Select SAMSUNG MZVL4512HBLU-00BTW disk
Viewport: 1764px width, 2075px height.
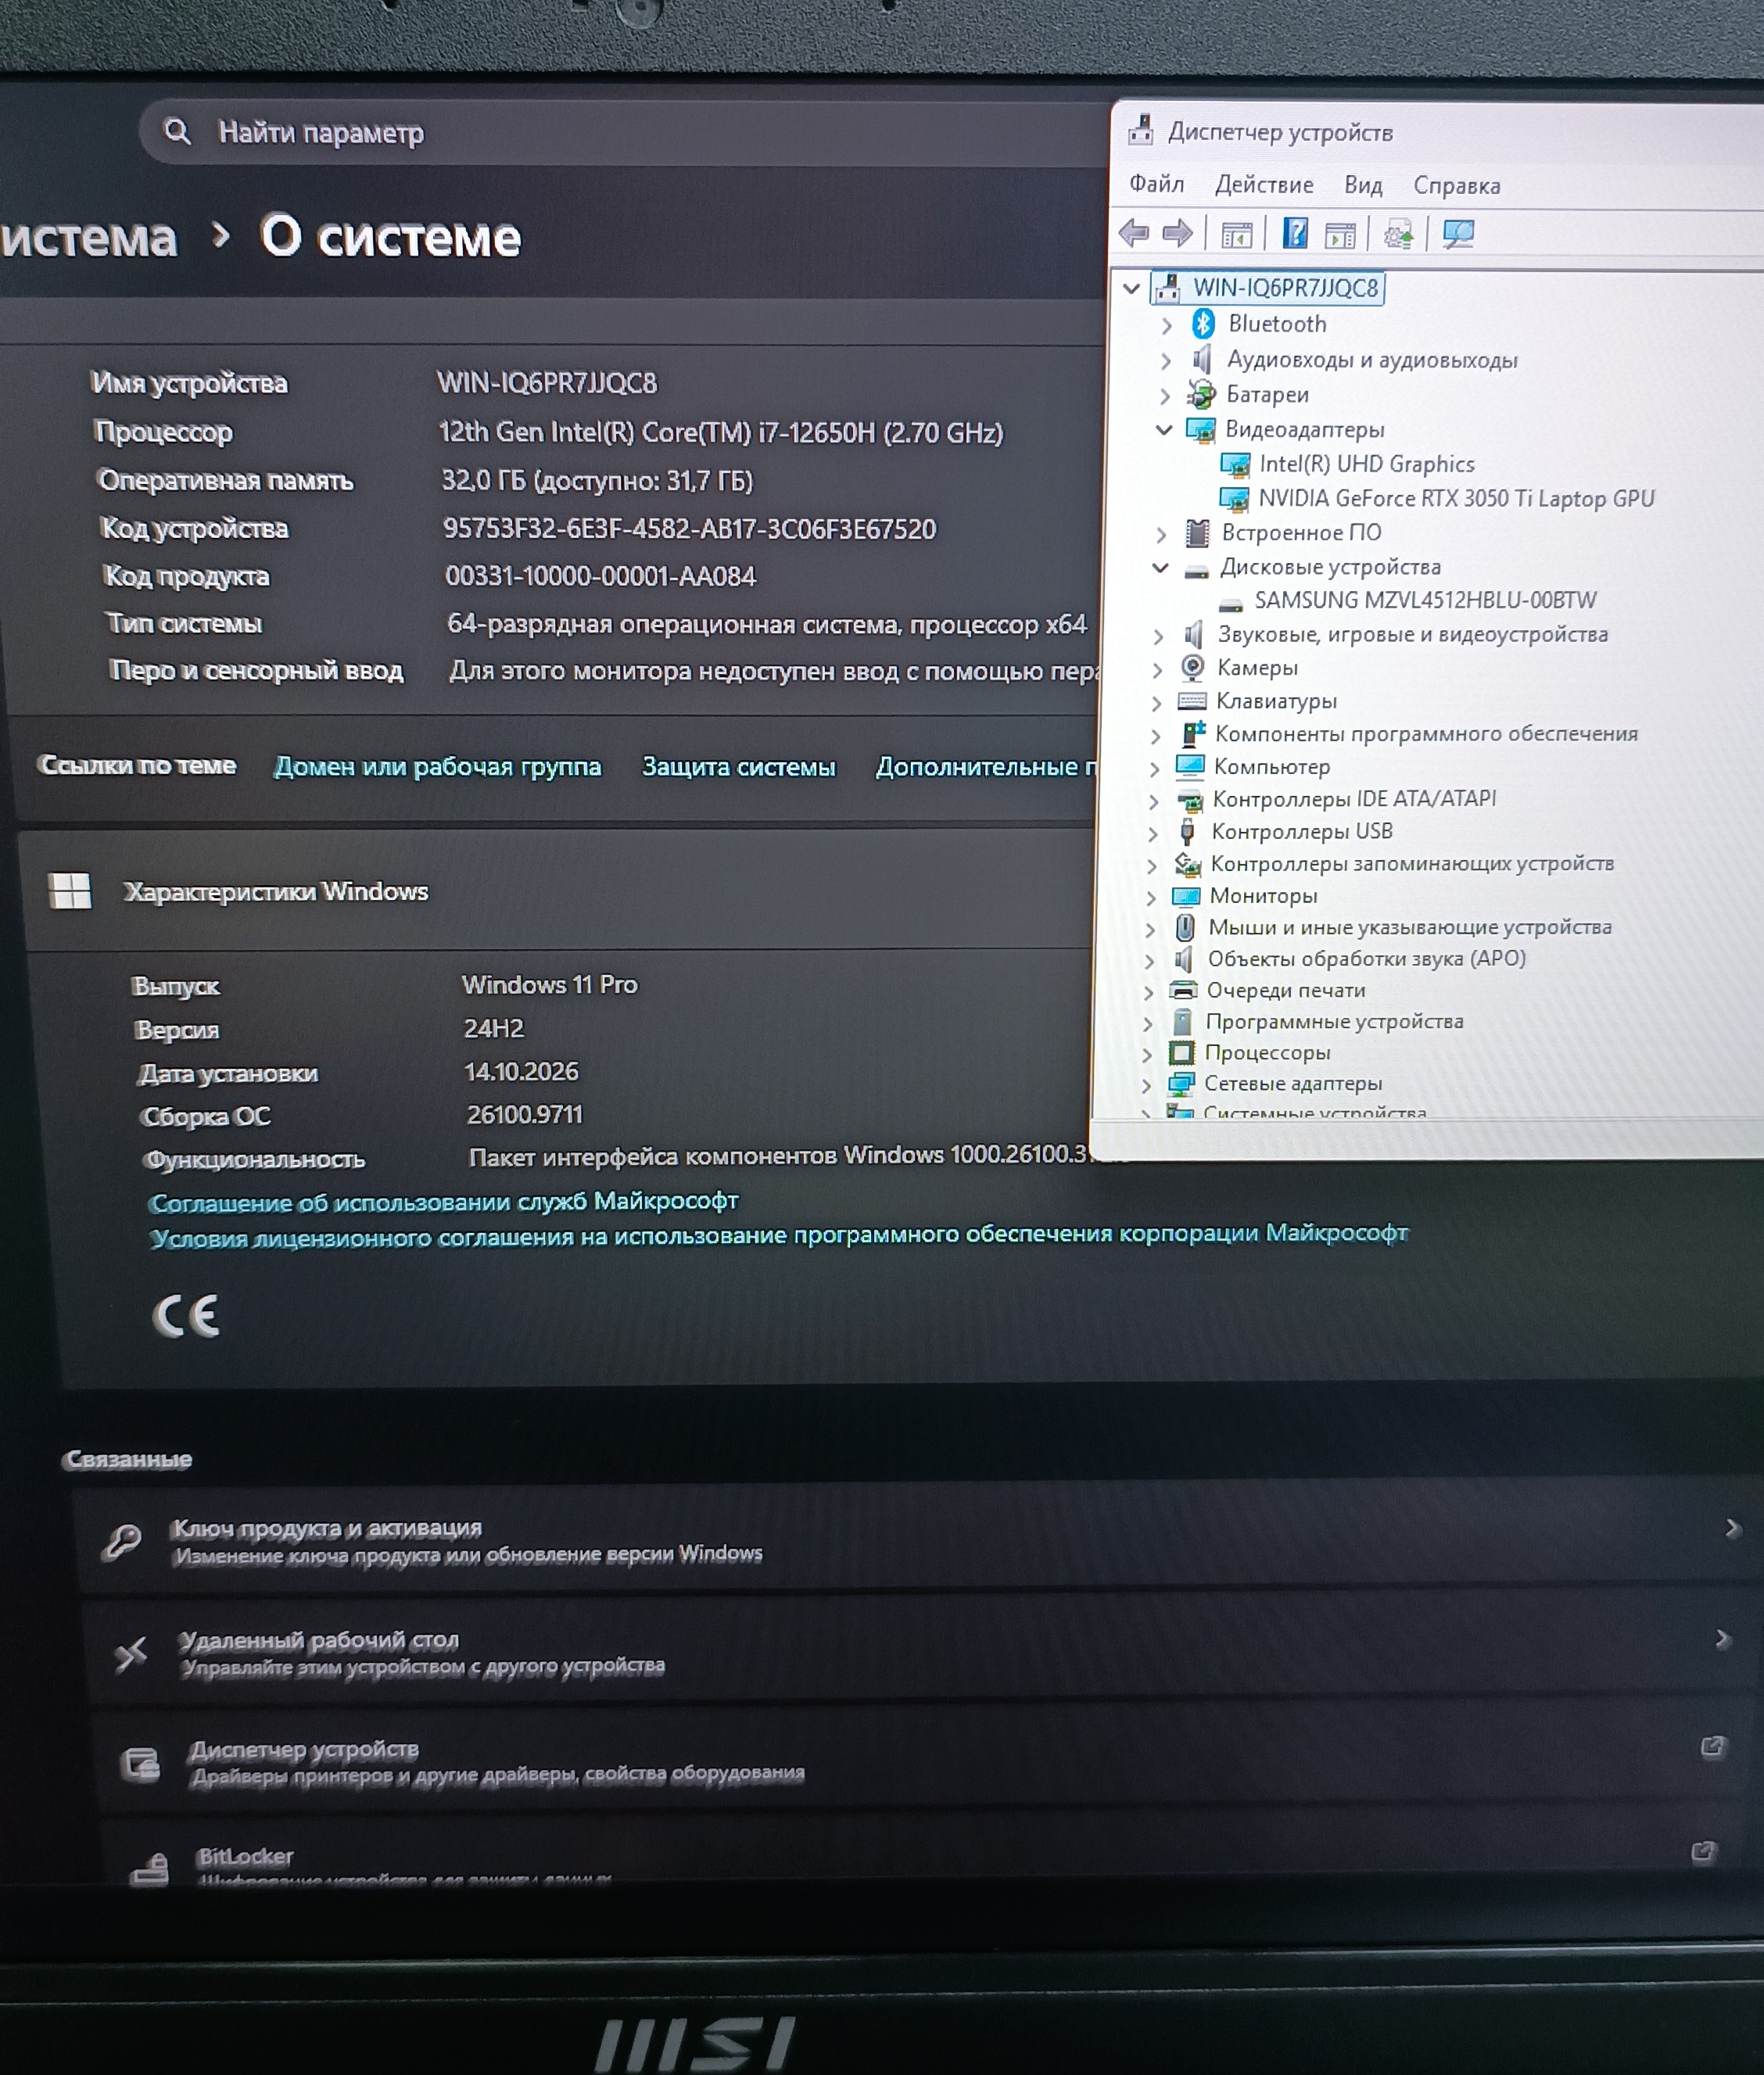click(x=1425, y=600)
